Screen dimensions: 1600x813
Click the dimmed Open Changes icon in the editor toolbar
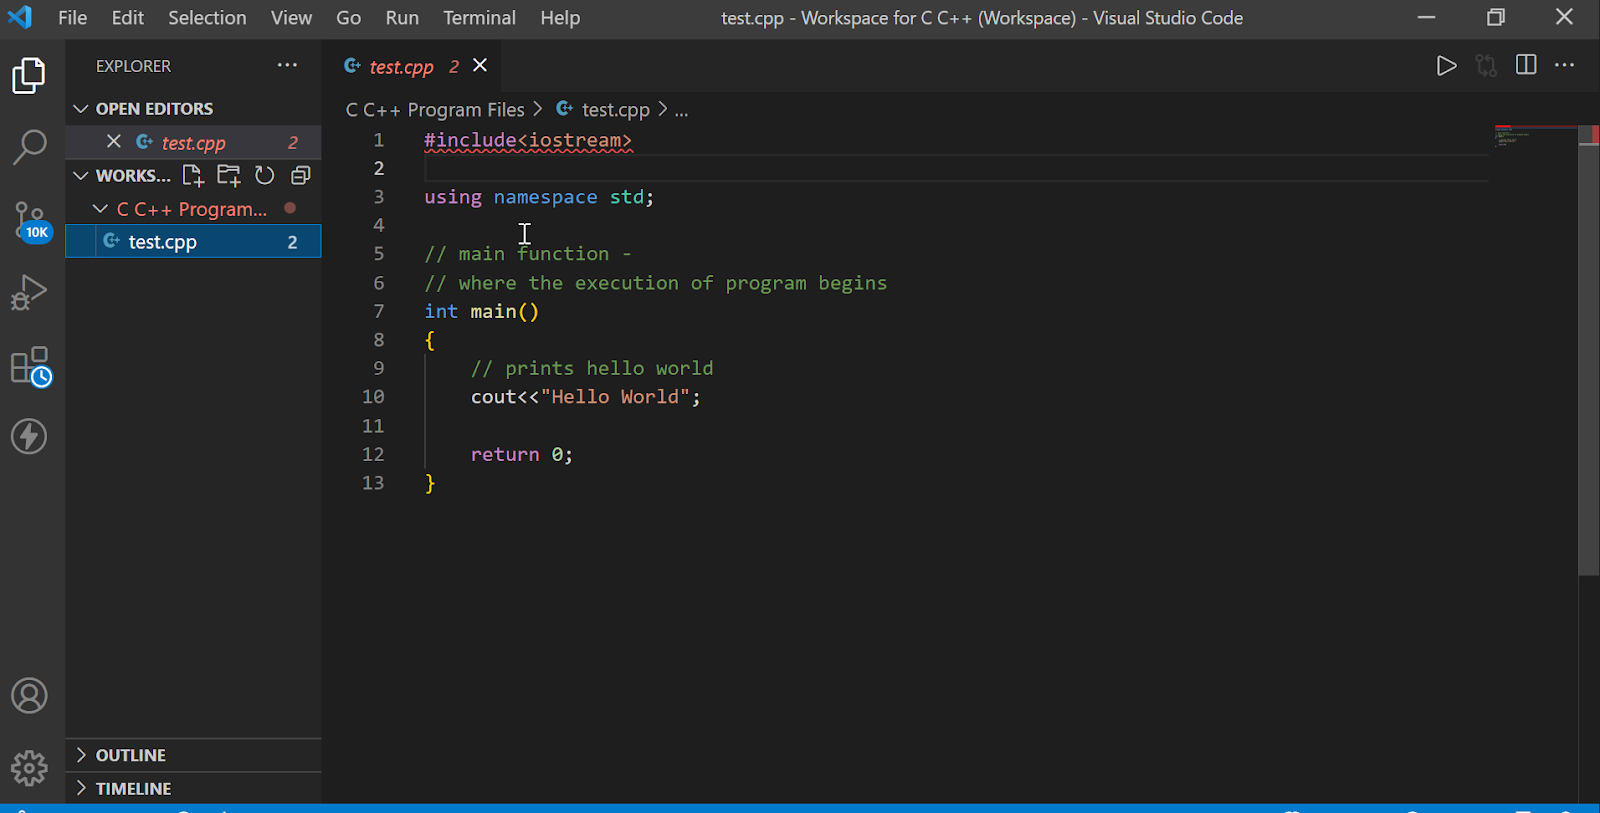[1486, 66]
